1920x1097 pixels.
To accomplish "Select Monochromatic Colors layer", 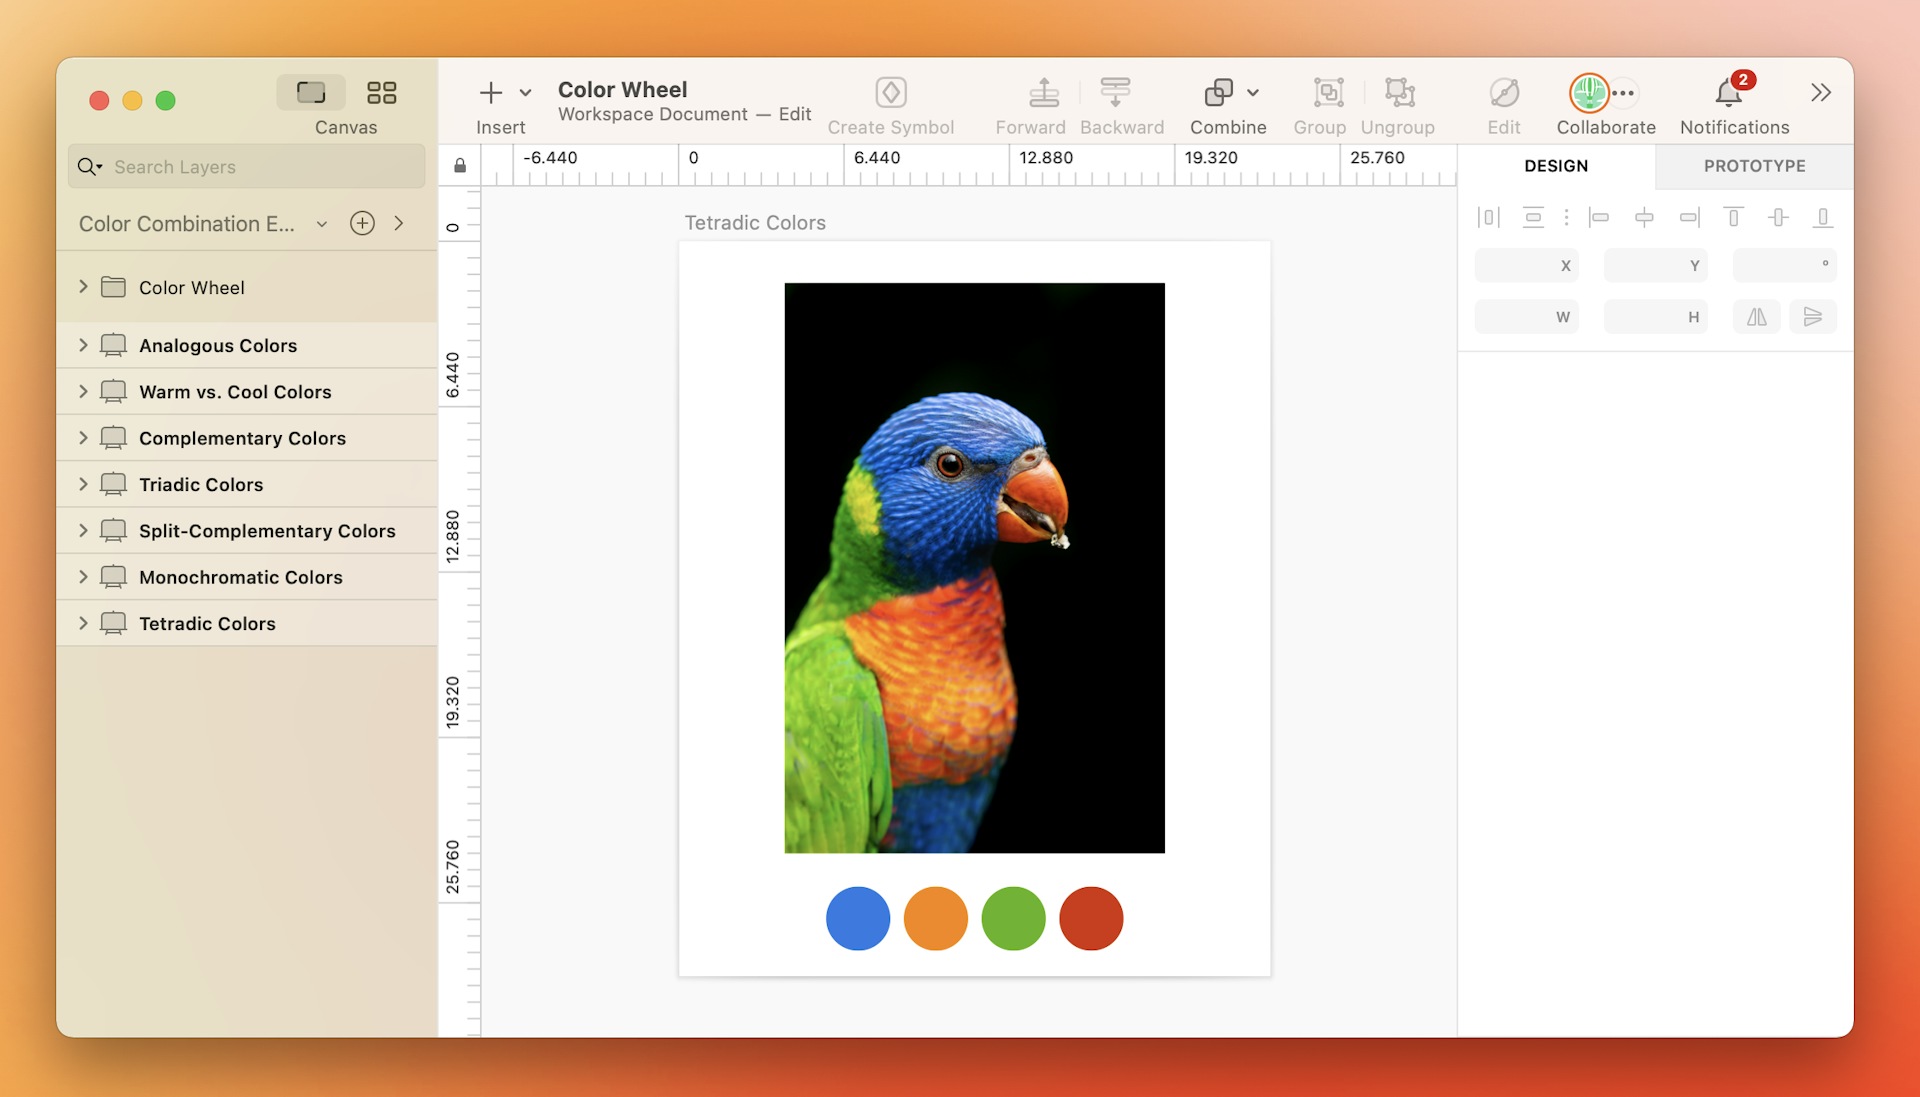I will coord(247,577).
